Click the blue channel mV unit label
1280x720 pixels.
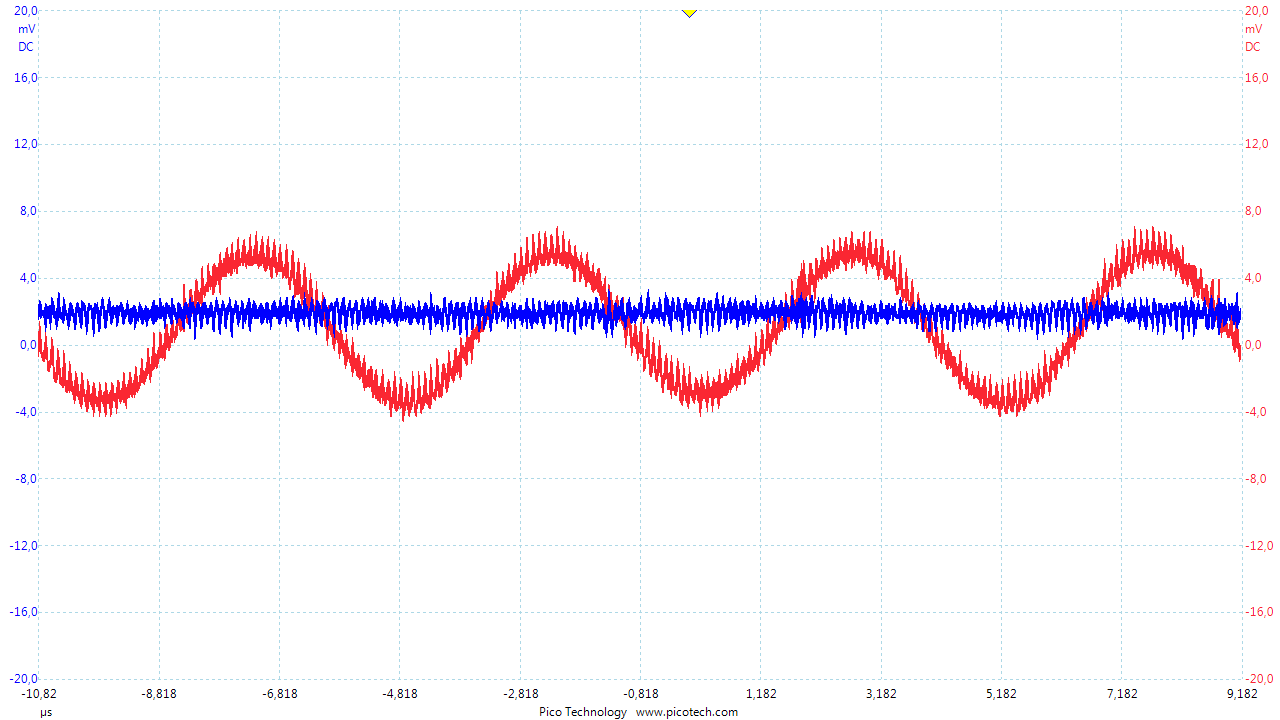26,29
